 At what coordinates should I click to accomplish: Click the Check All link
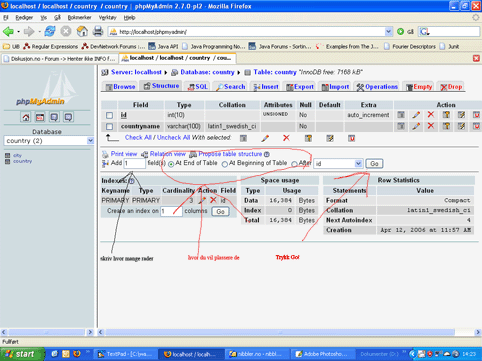pyautogui.click(x=138, y=137)
